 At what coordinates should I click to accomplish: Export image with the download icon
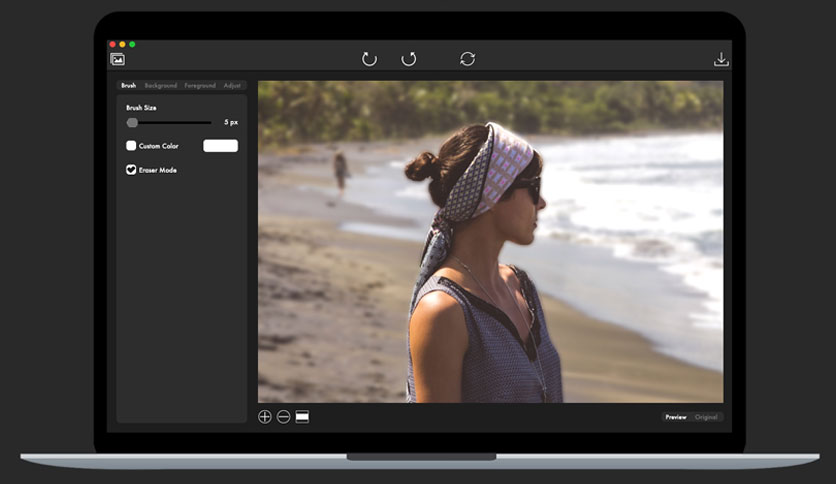pos(721,59)
